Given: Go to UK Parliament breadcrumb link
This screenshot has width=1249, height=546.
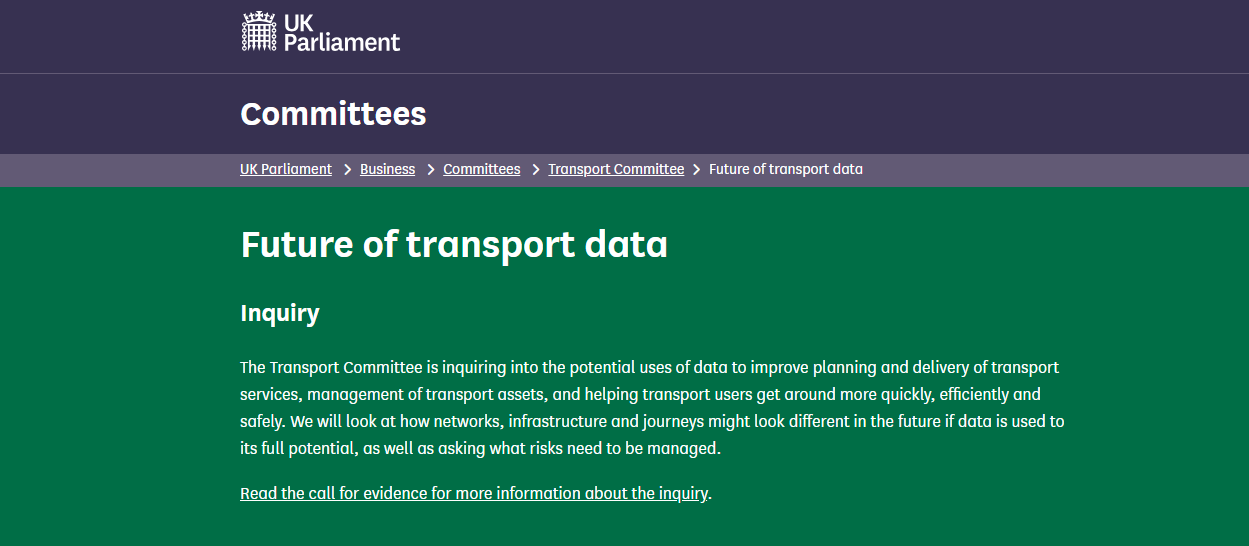Looking at the screenshot, I should 286,169.
